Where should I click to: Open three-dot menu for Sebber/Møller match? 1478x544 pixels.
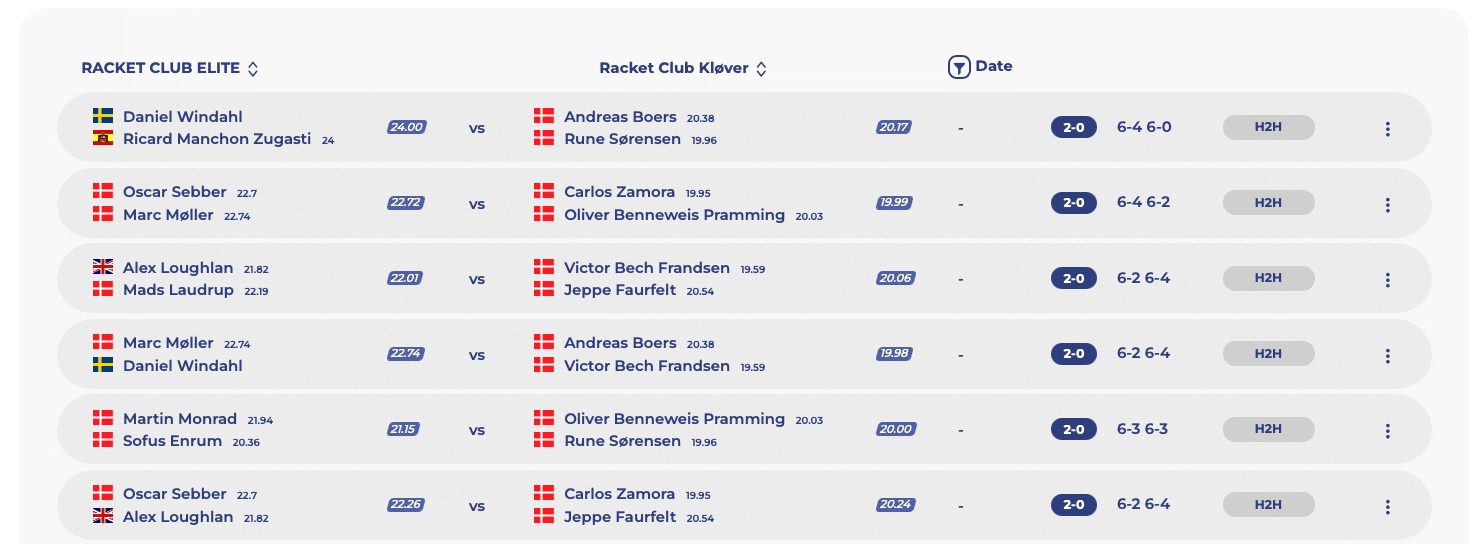[x=1387, y=204]
